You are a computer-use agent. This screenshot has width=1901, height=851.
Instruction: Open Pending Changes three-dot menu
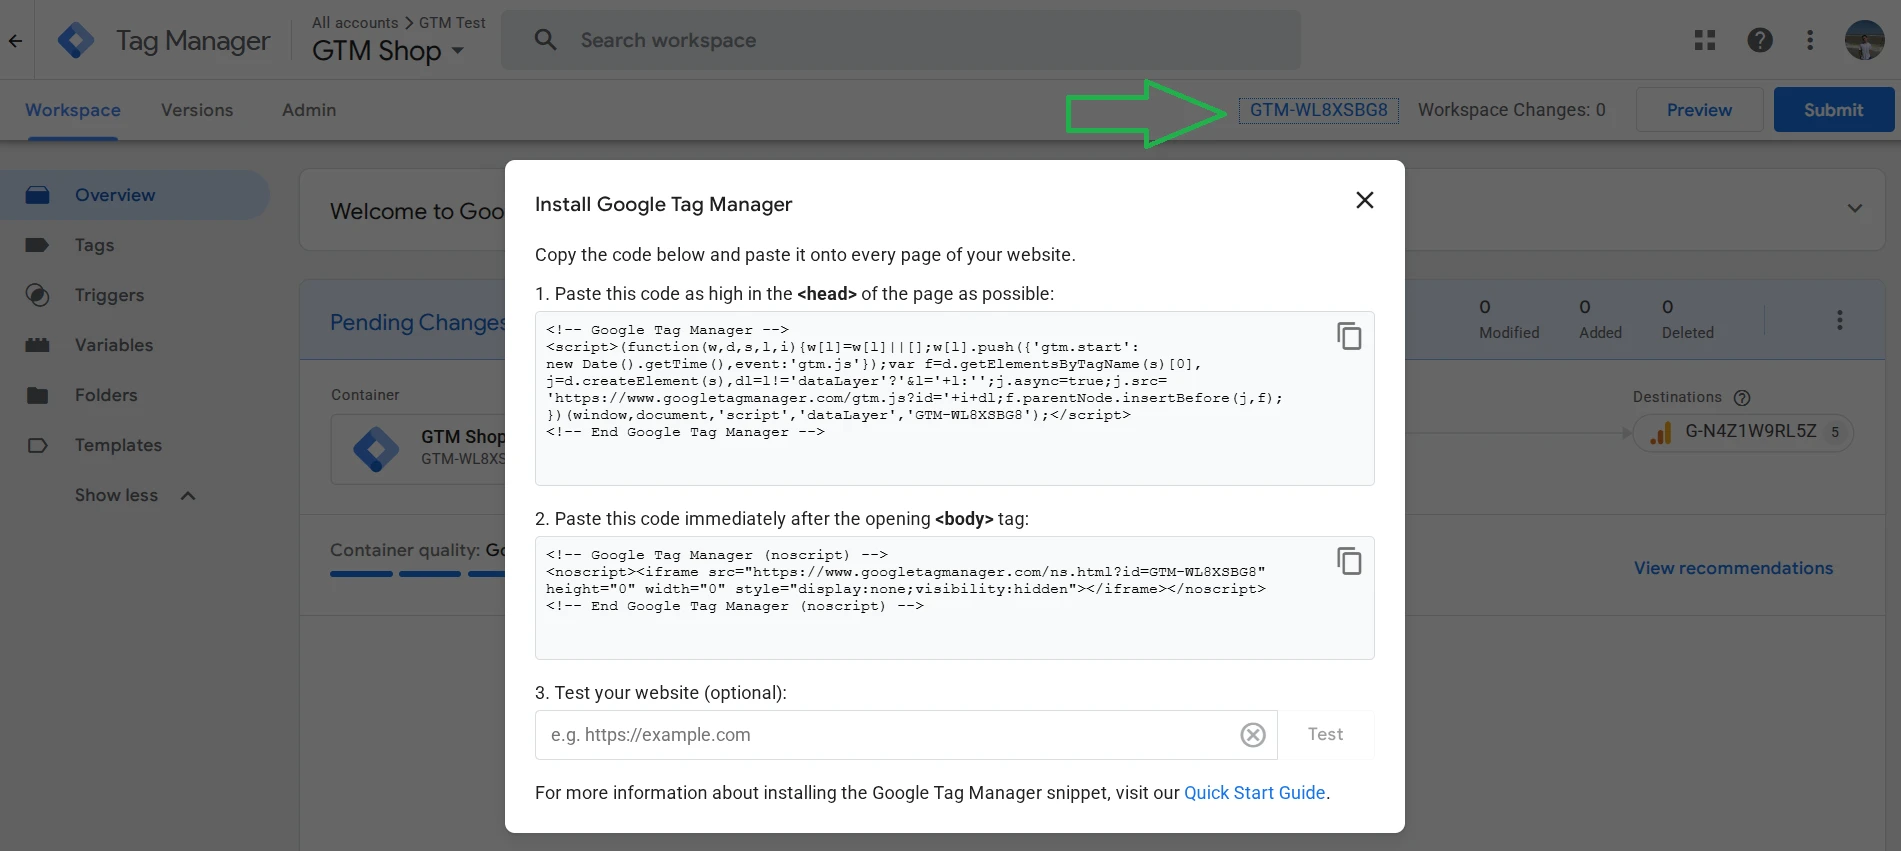coord(1839,320)
